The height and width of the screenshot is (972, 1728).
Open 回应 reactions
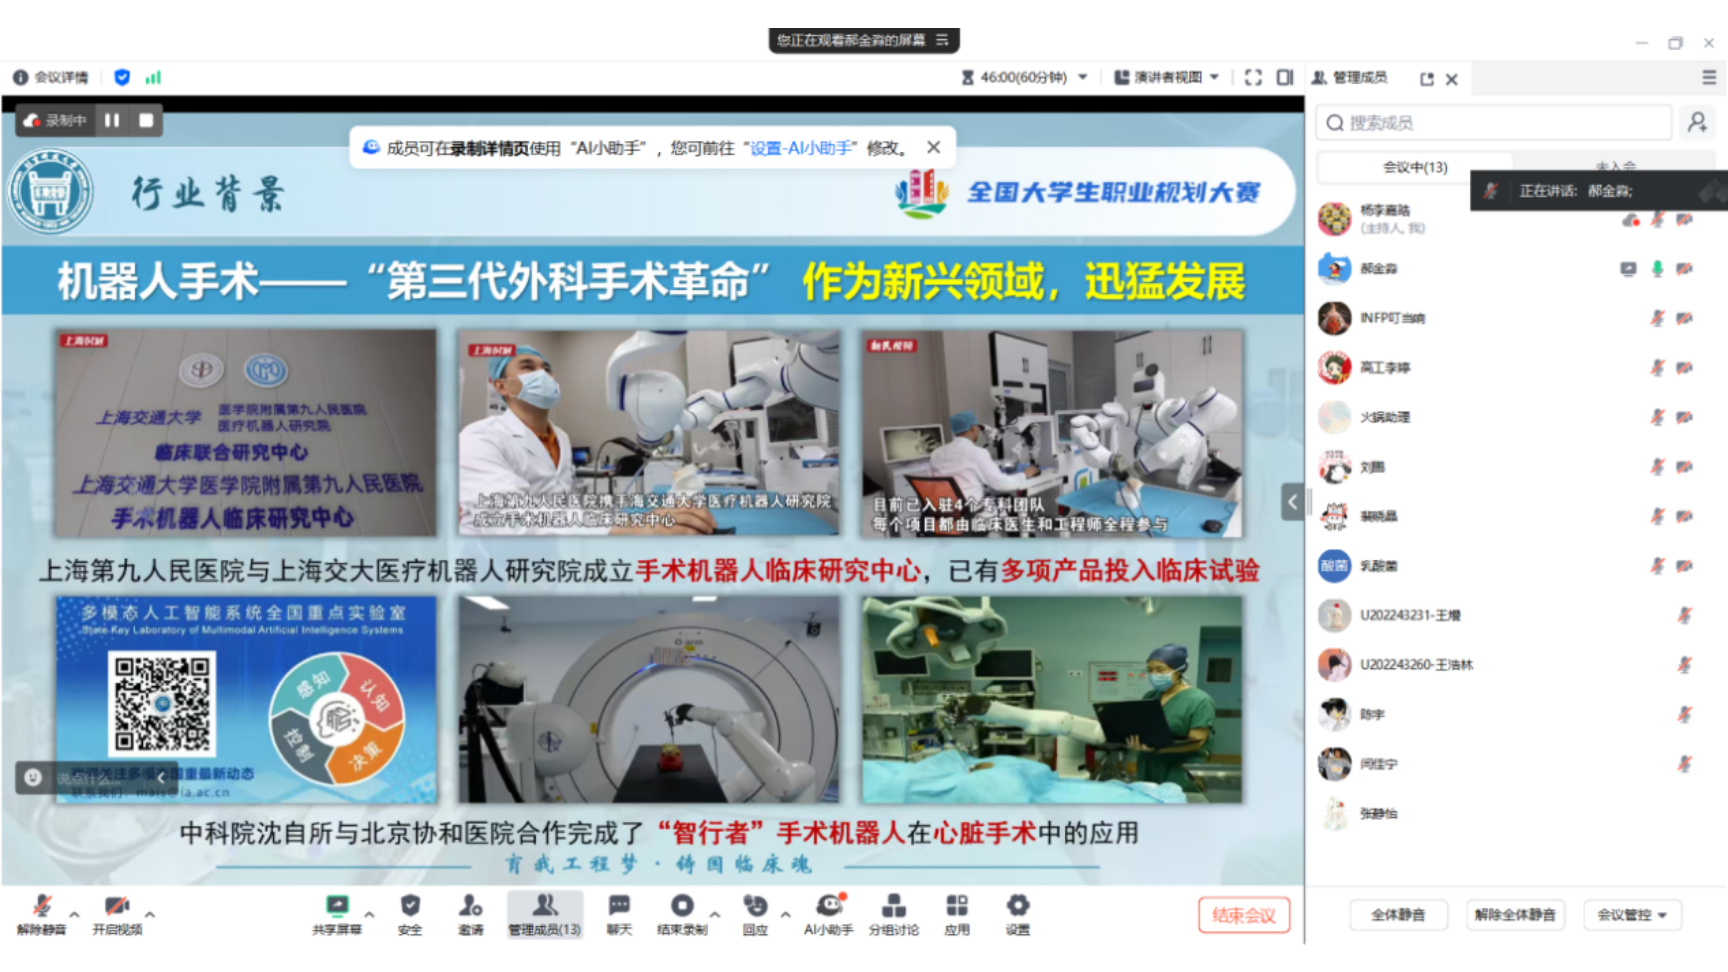[755, 914]
